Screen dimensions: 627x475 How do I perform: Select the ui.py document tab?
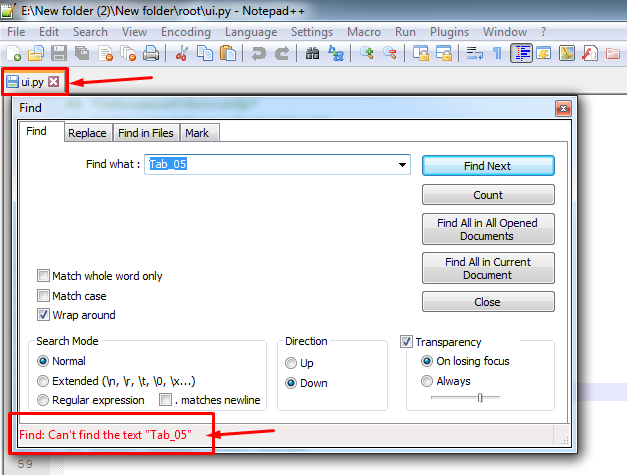point(32,82)
